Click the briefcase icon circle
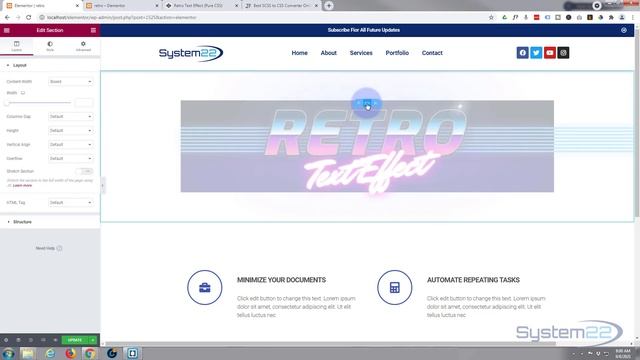640x360 pixels. (x=204, y=287)
